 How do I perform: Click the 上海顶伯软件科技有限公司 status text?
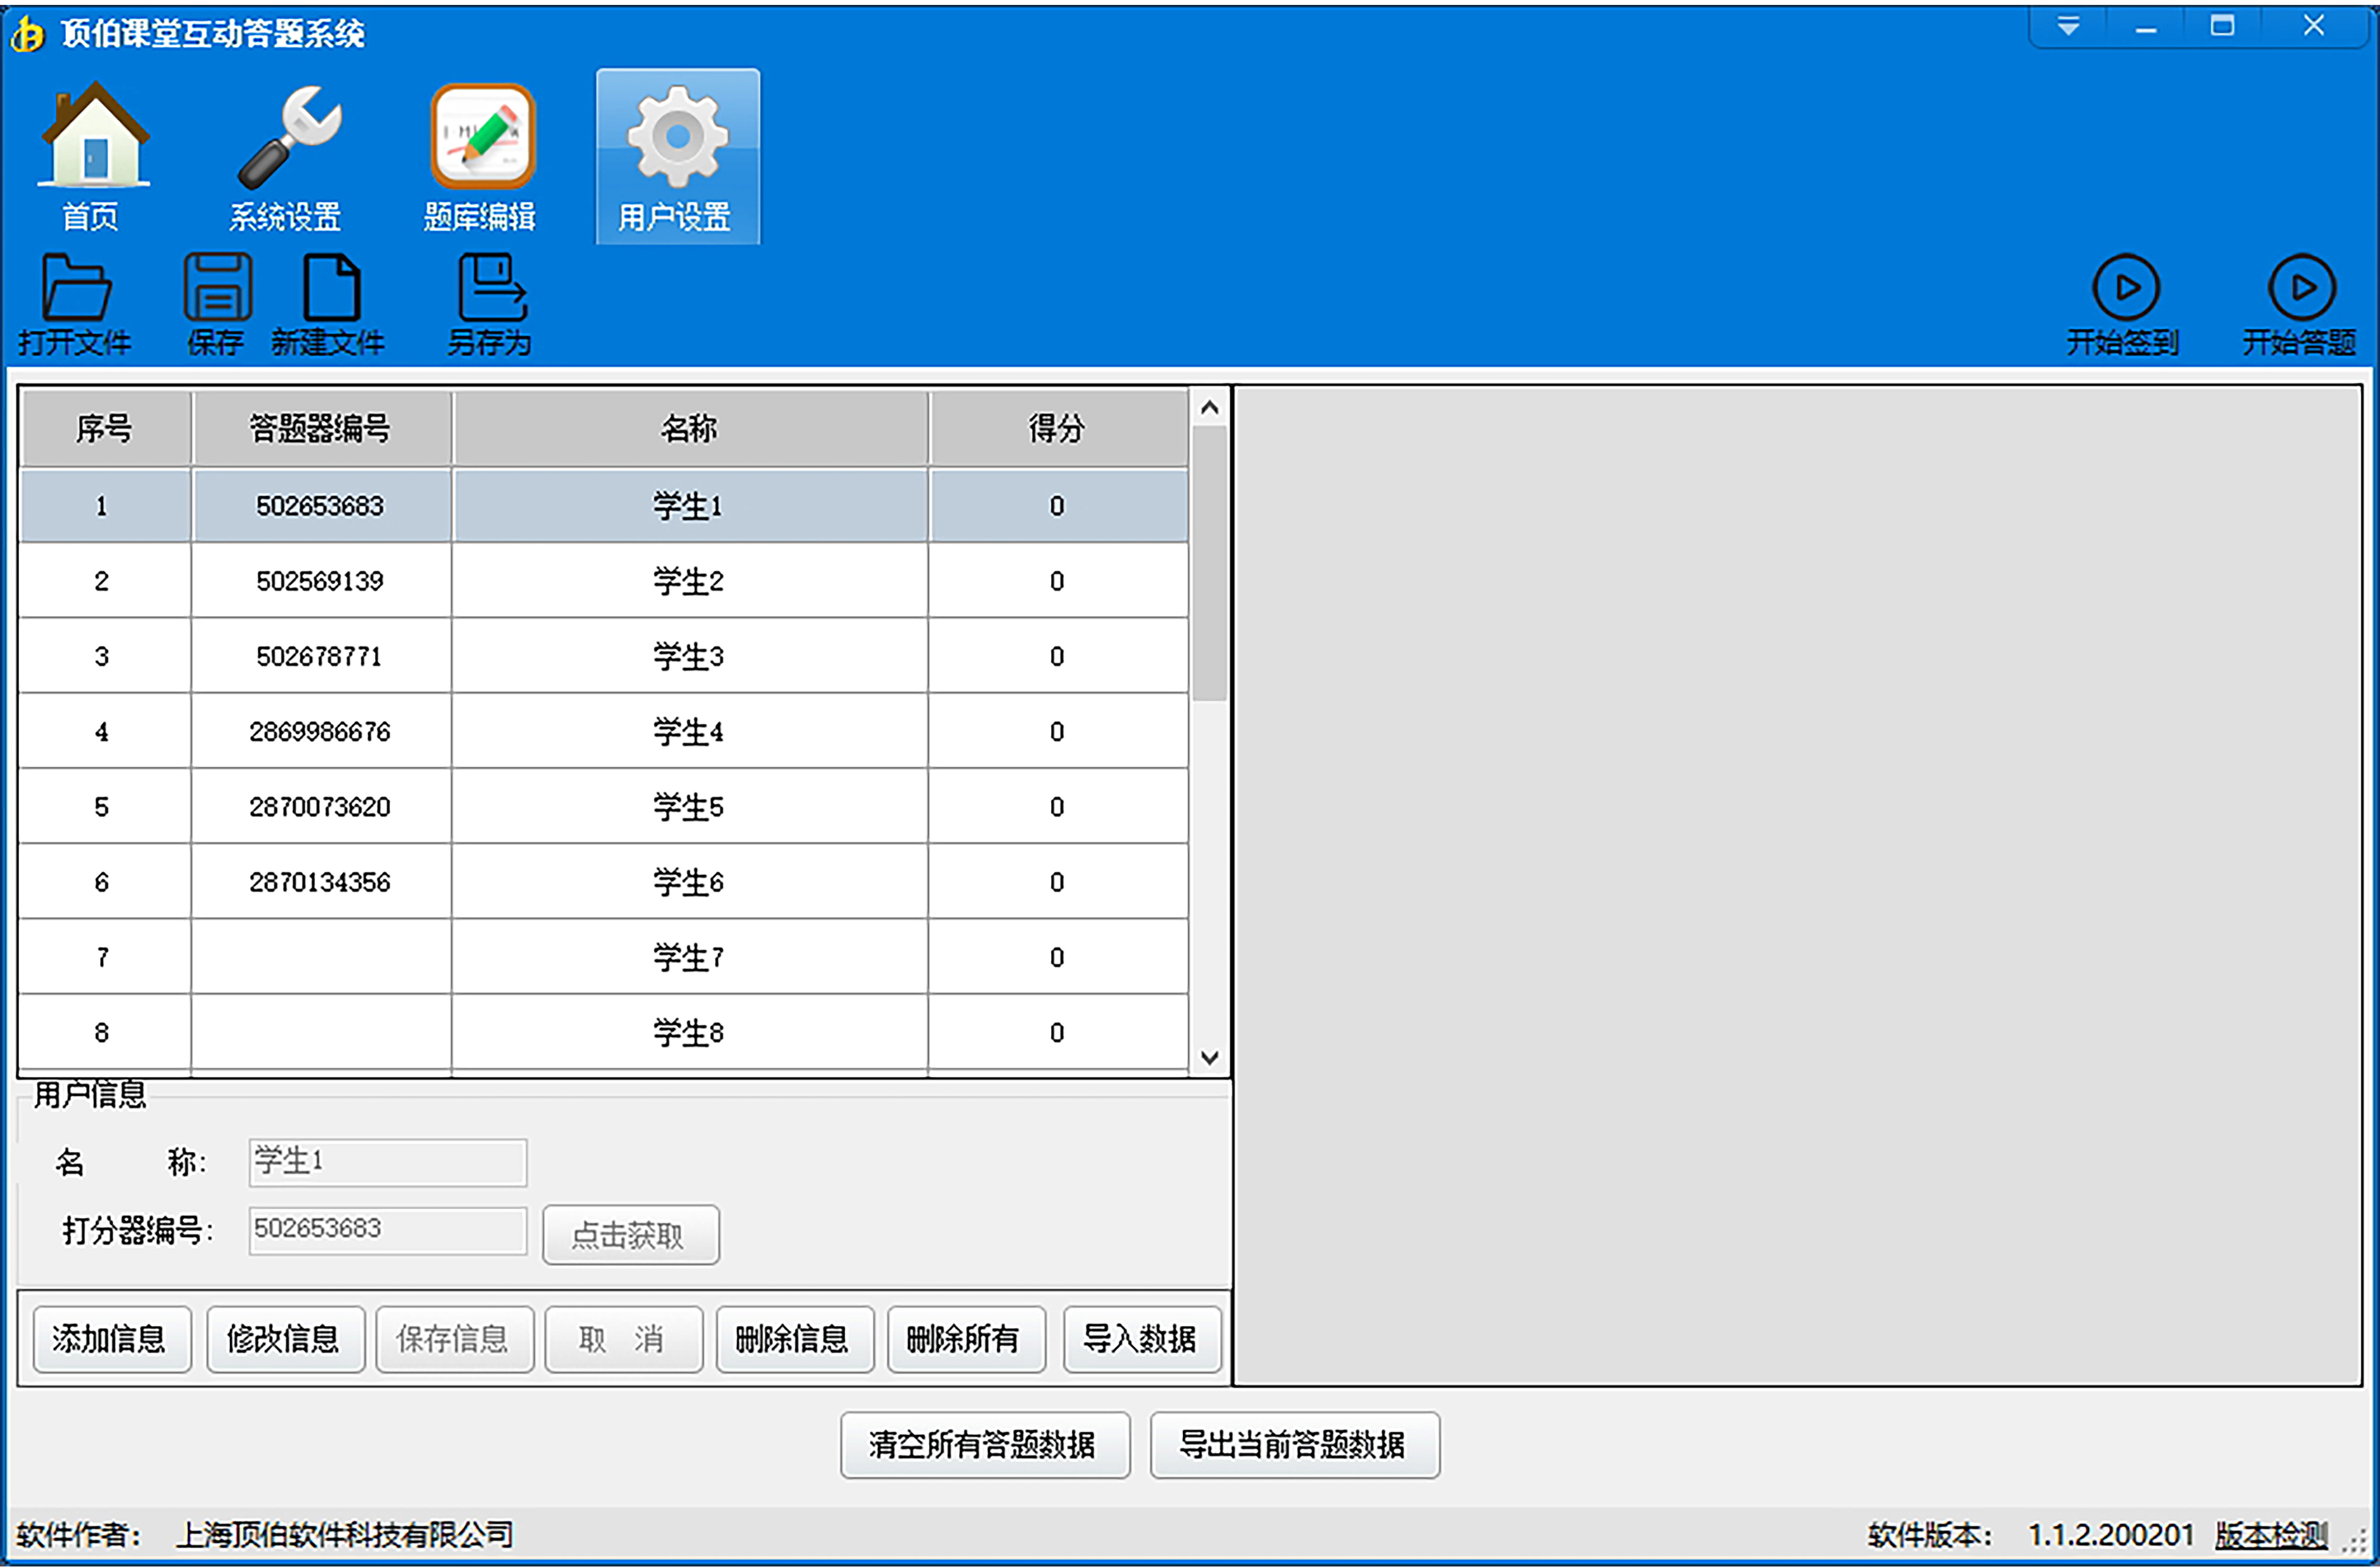click(x=345, y=1534)
